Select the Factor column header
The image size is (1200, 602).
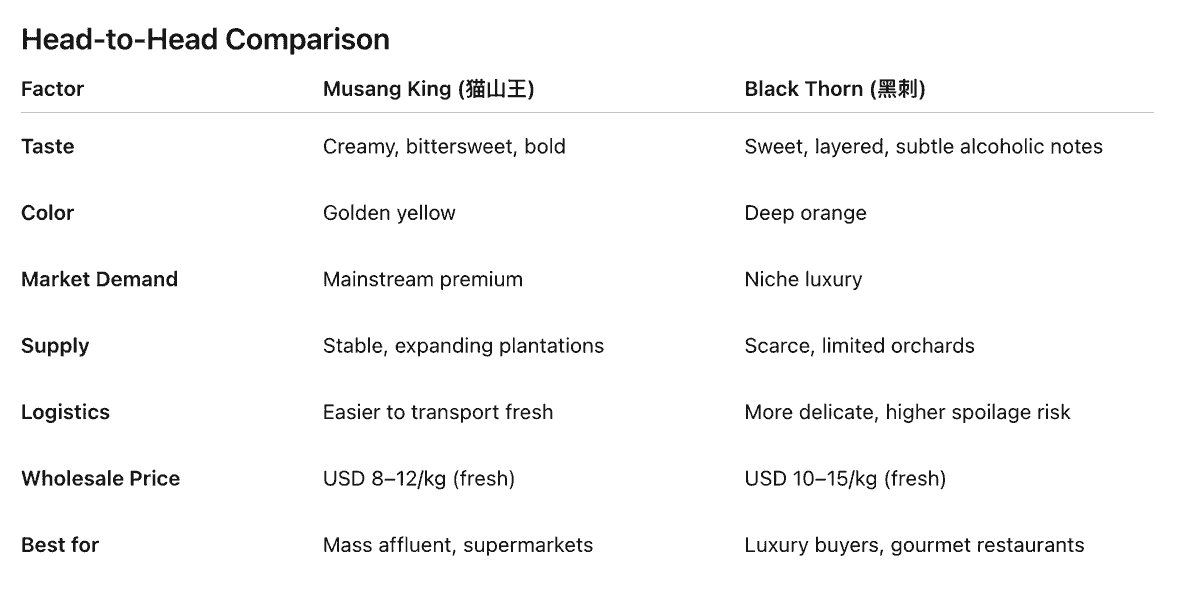click(52, 89)
